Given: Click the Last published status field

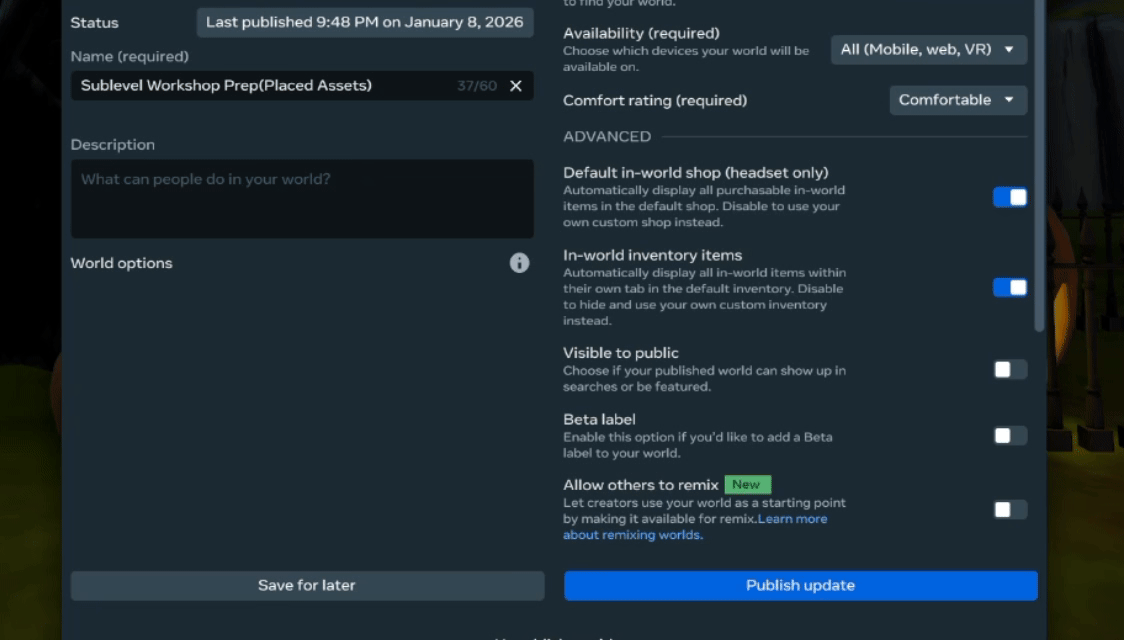Looking at the screenshot, I should [x=364, y=22].
